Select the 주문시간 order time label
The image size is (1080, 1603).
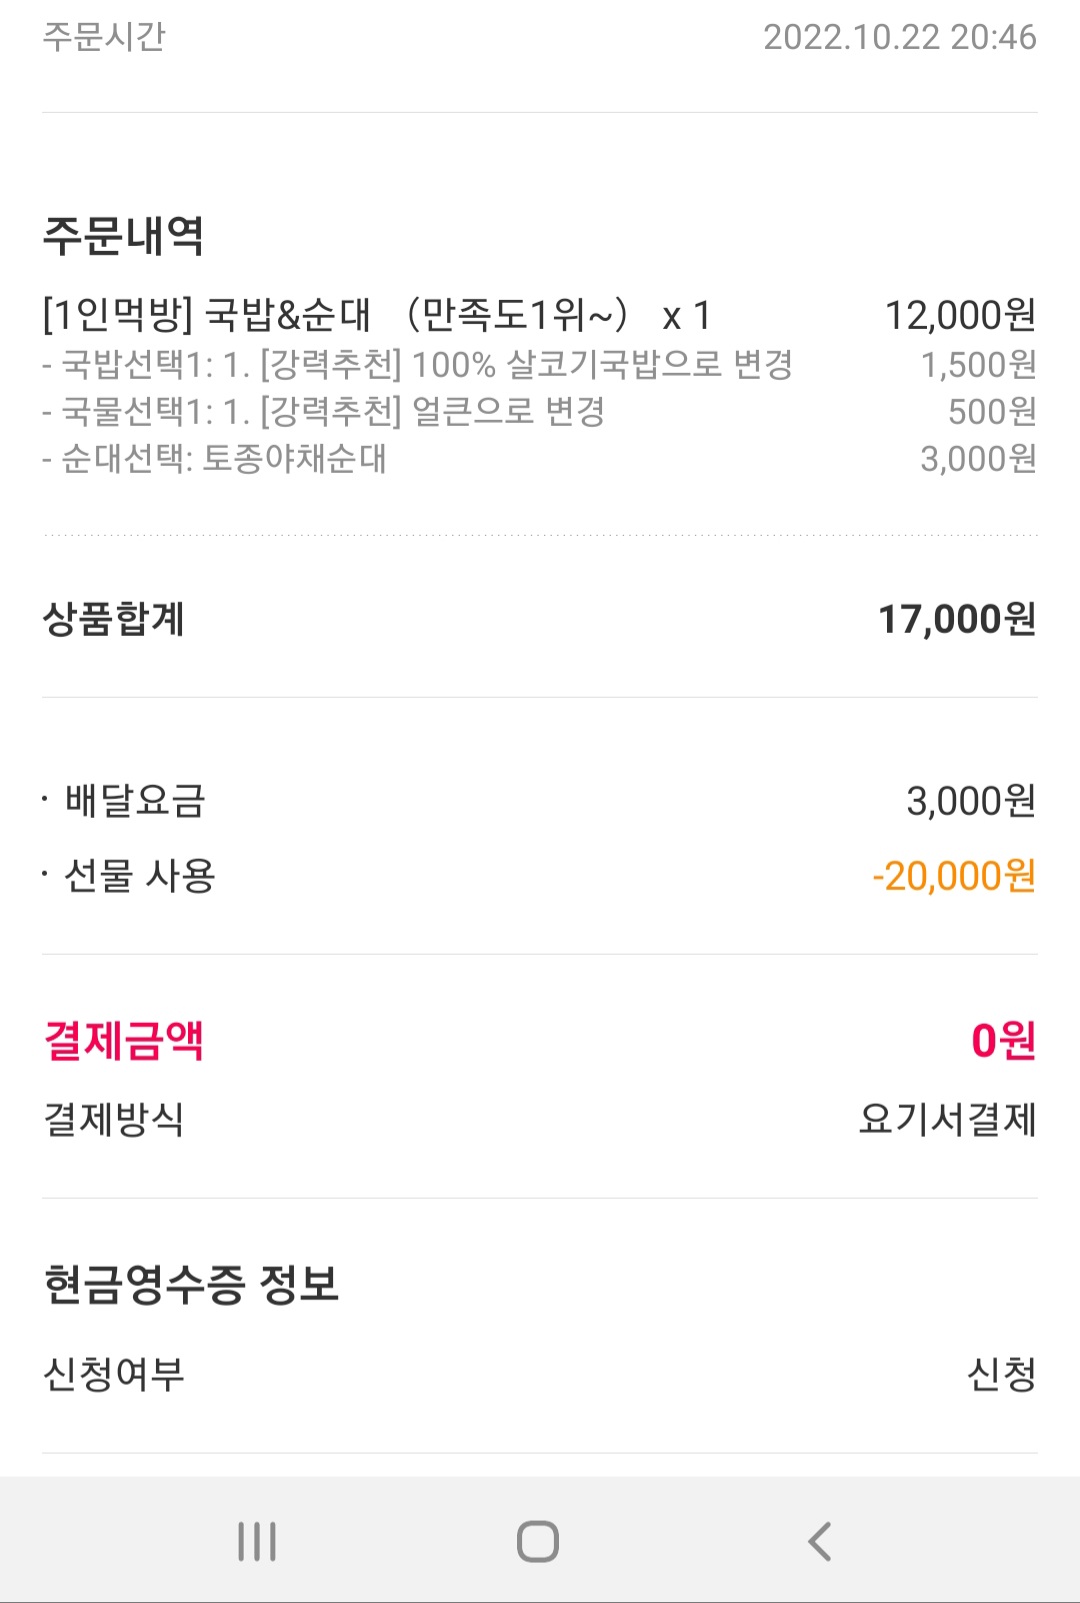click(x=104, y=37)
